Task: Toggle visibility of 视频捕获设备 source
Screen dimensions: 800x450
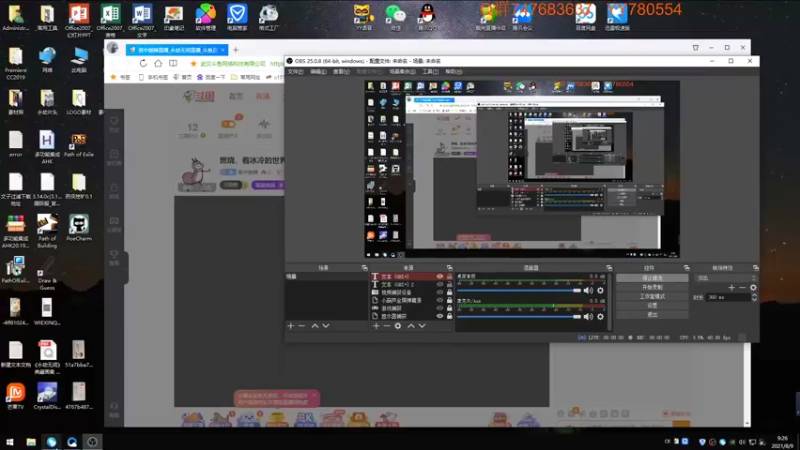Action: pyautogui.click(x=440, y=292)
